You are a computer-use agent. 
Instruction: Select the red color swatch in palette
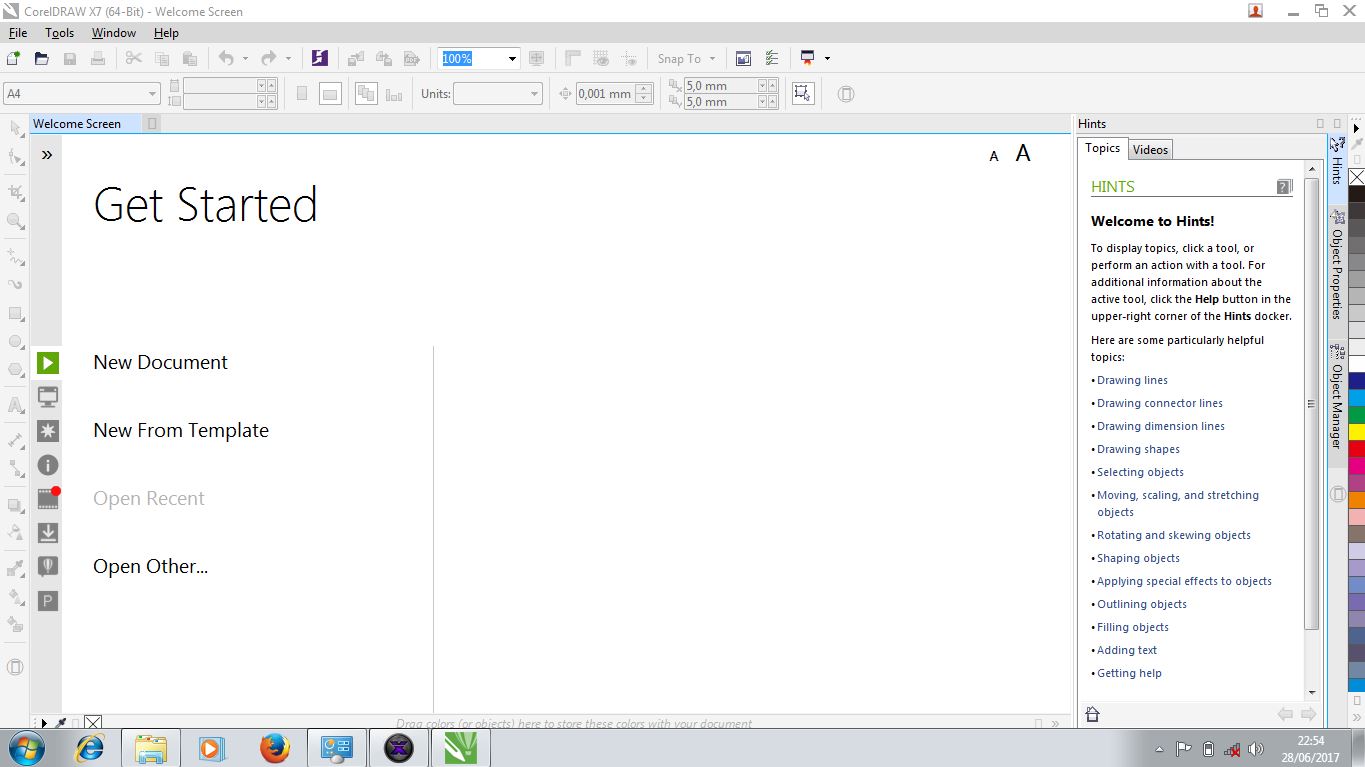1357,448
